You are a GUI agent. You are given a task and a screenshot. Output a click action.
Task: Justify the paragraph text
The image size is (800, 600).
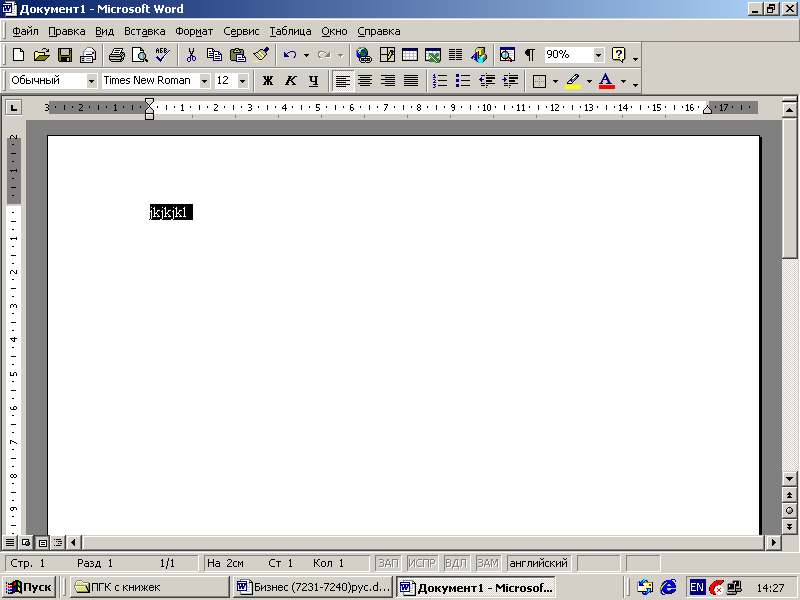[x=411, y=81]
